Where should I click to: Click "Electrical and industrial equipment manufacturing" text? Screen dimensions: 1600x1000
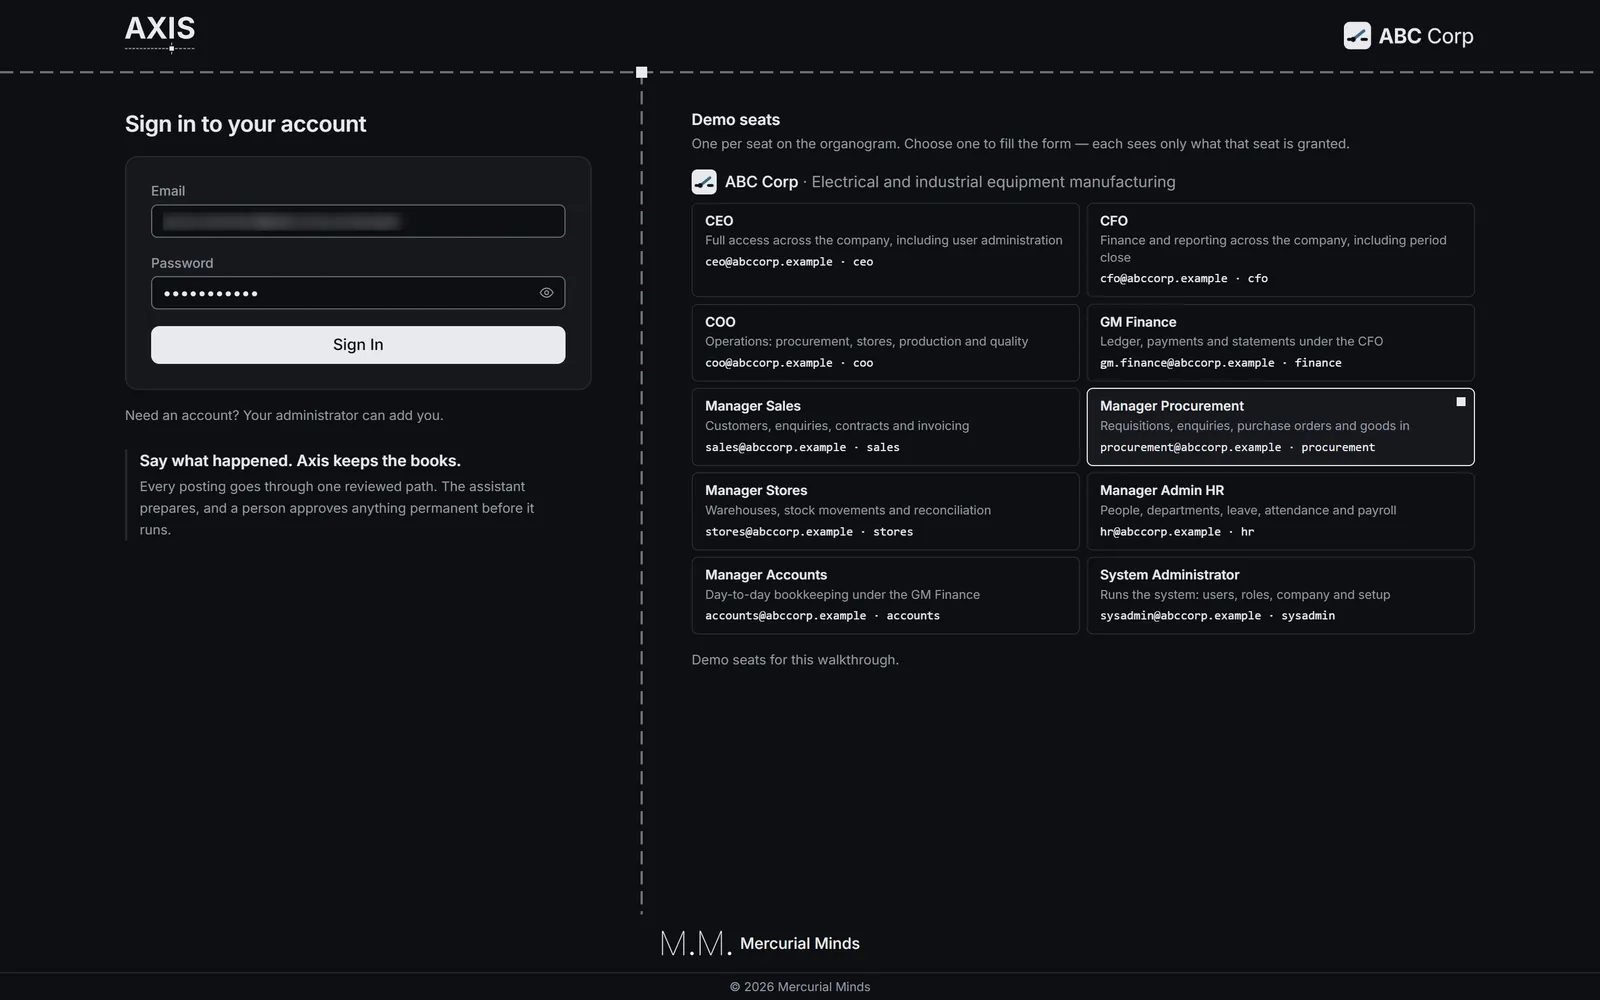993,182
